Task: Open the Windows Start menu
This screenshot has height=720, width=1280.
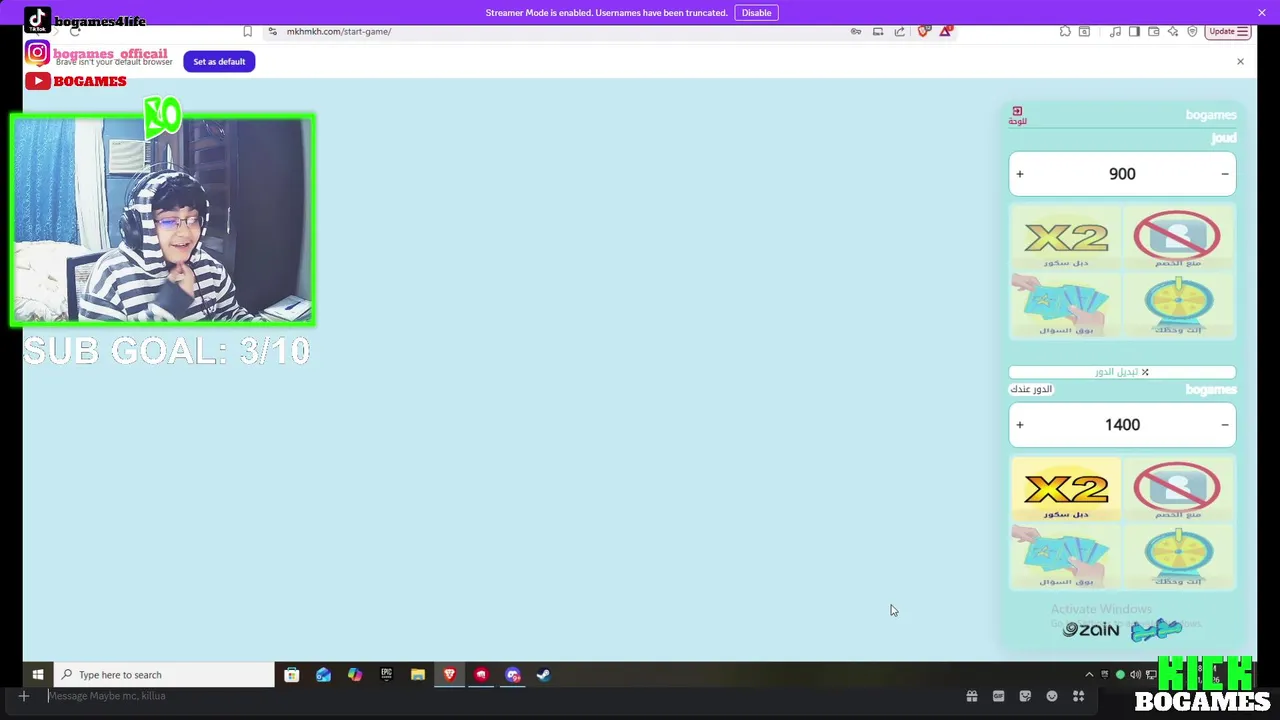Action: point(38,675)
